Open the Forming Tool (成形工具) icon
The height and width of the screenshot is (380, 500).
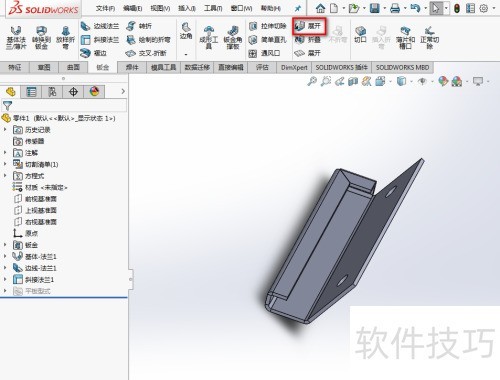[x=209, y=37]
